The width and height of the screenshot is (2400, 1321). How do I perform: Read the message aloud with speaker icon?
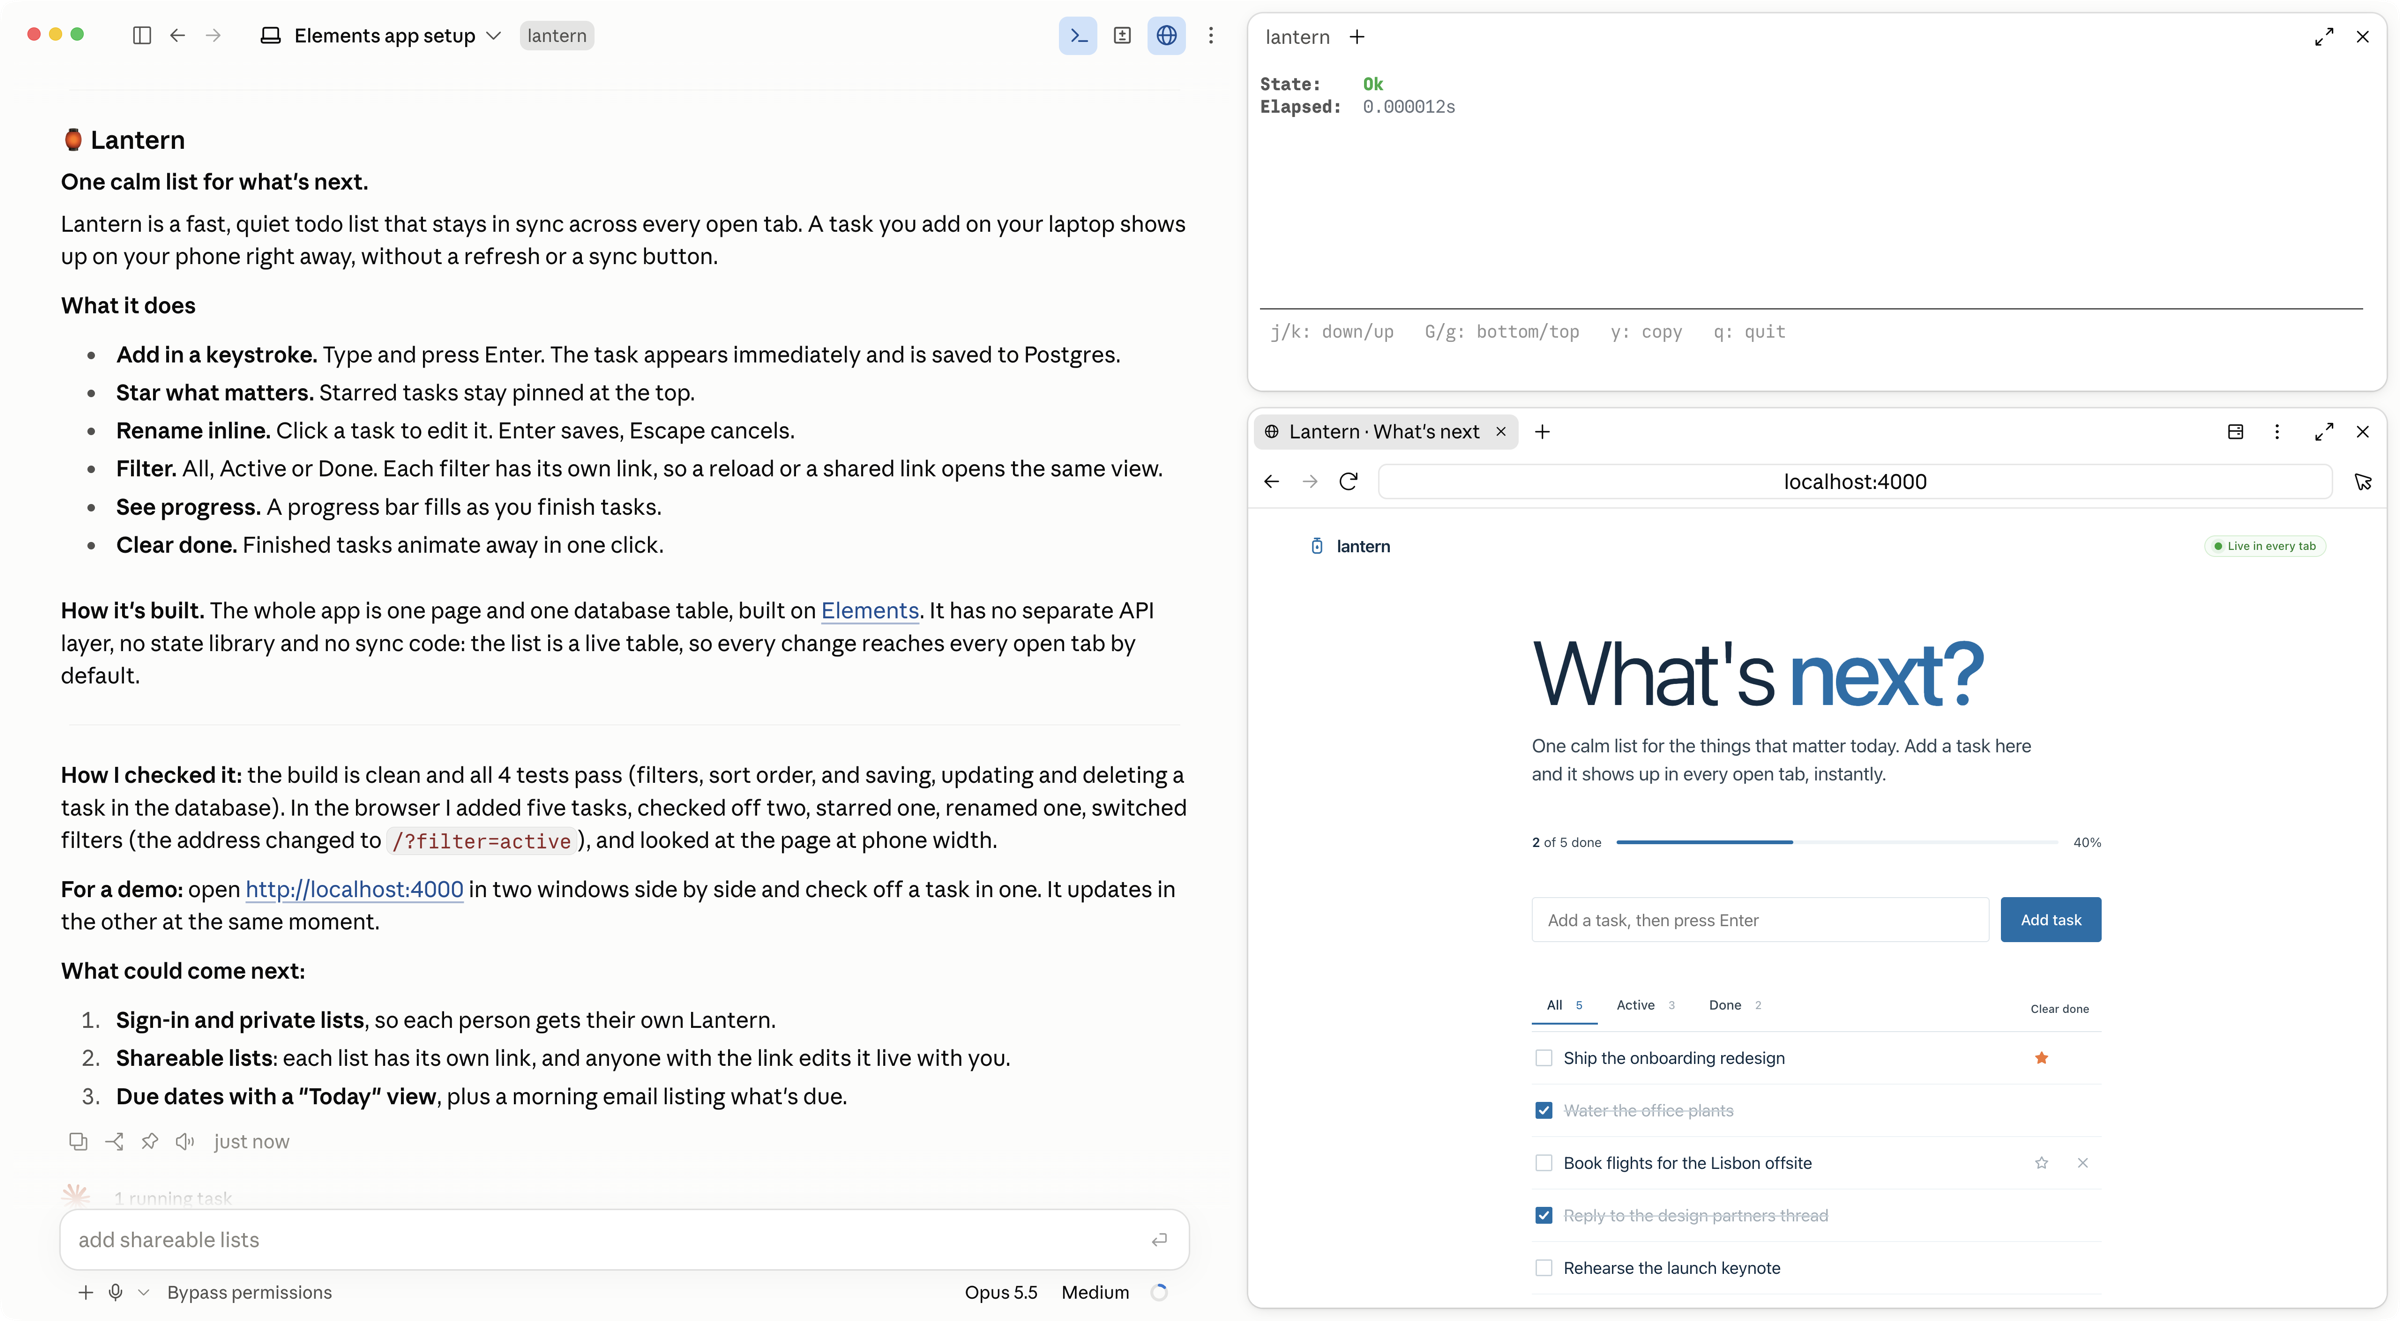(185, 1141)
